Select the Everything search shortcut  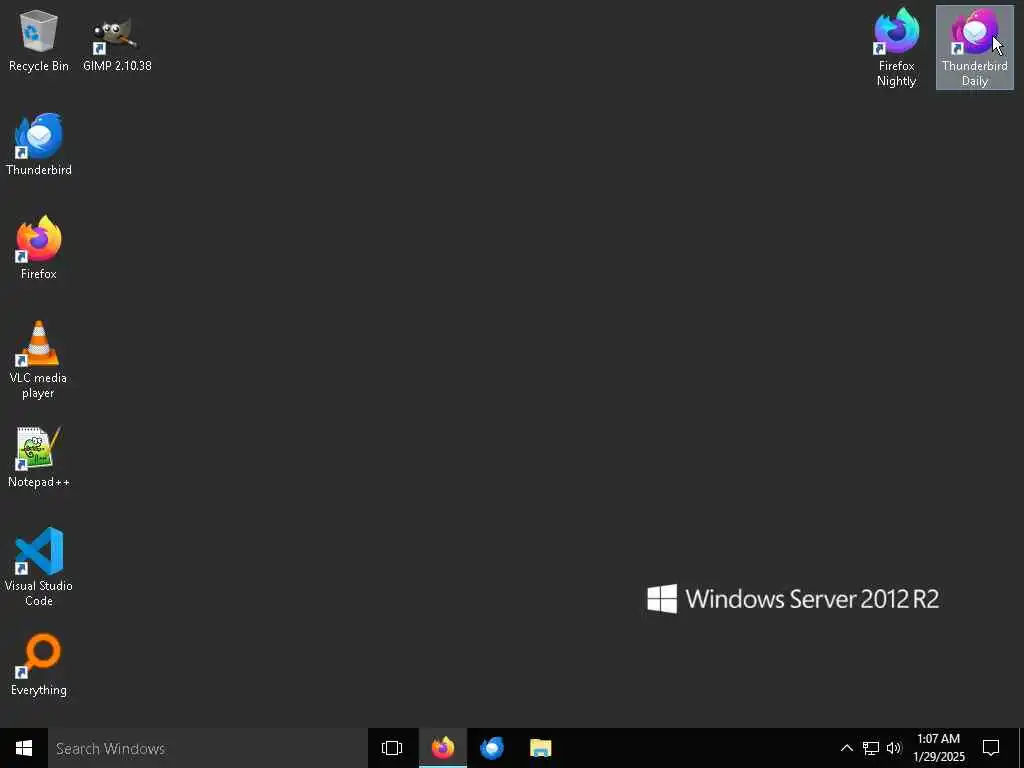pos(39,665)
